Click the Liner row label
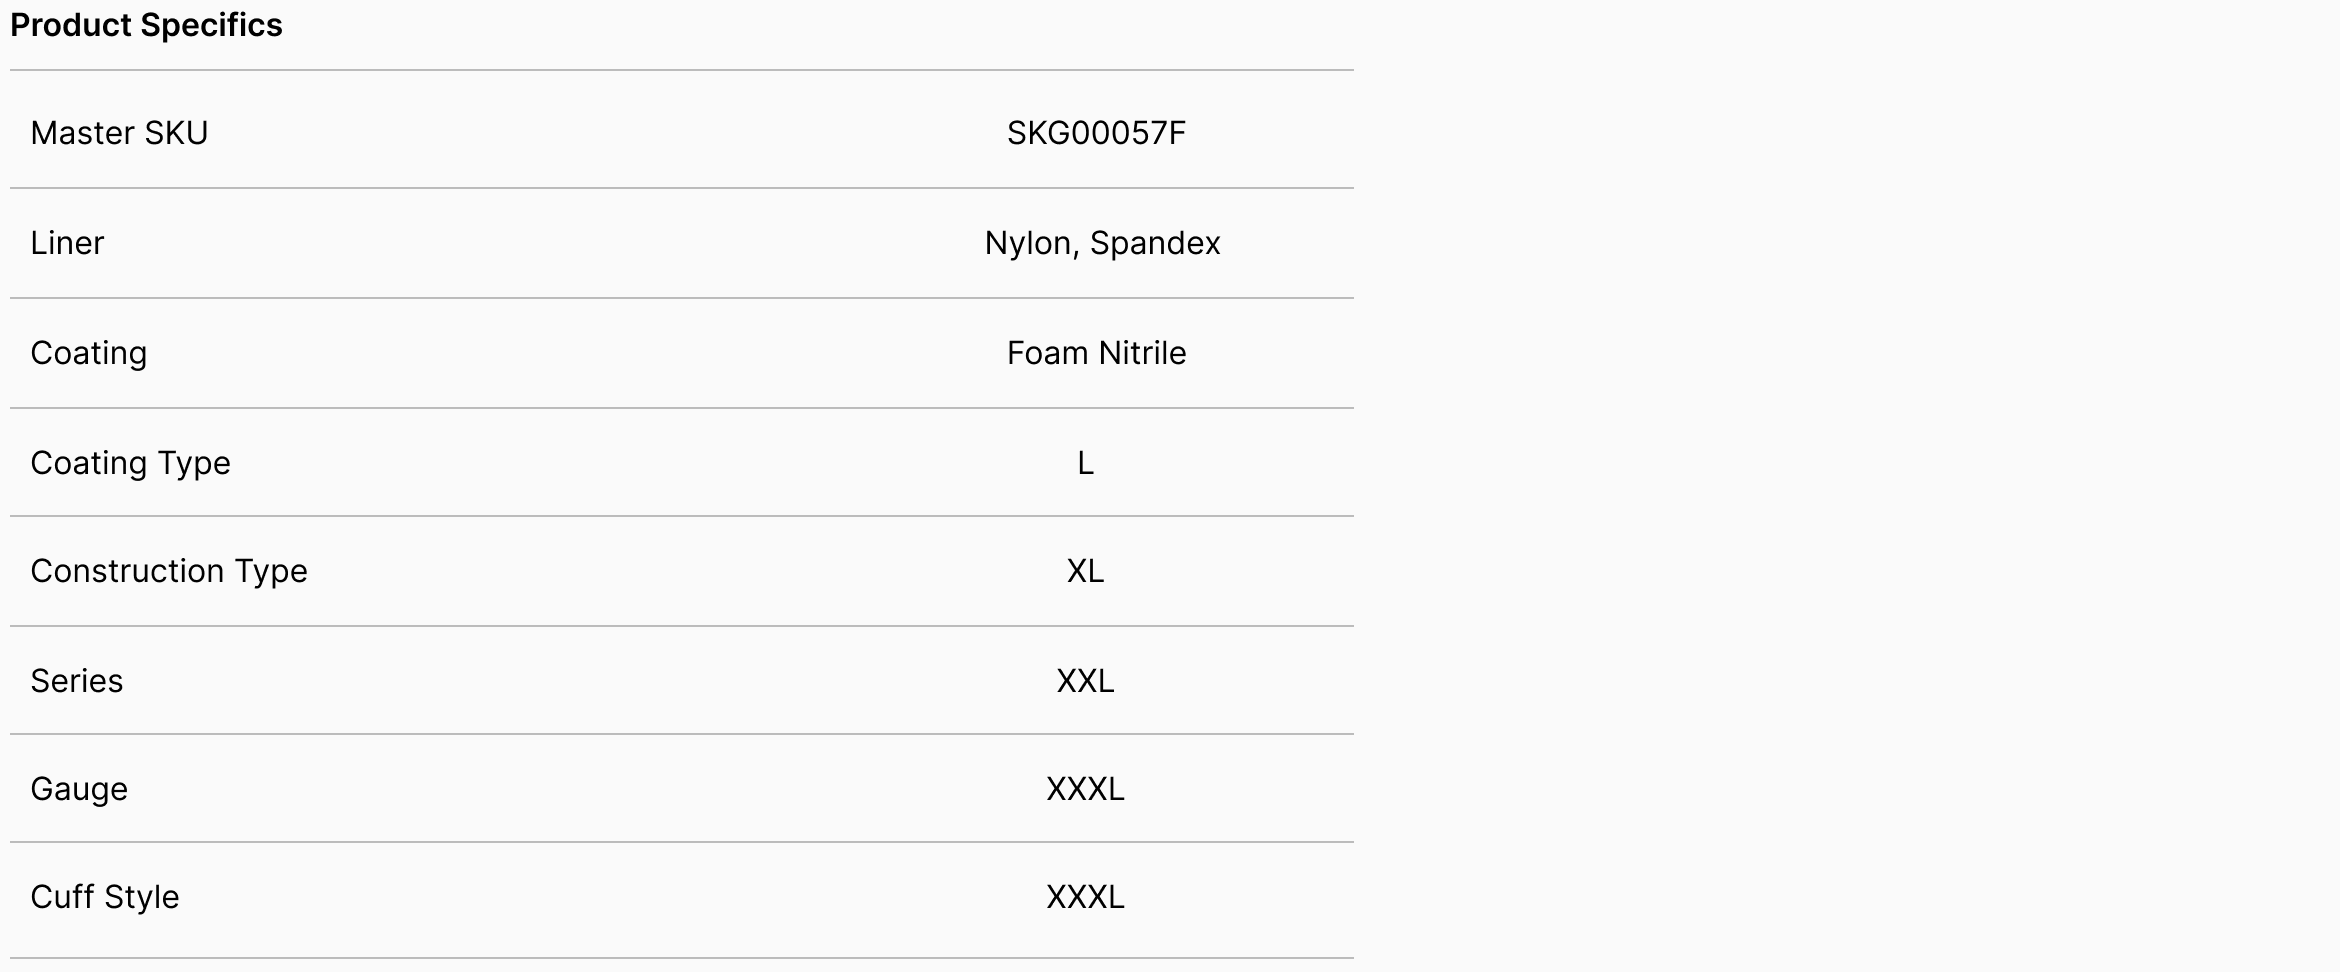The image size is (2340, 972). (67, 243)
